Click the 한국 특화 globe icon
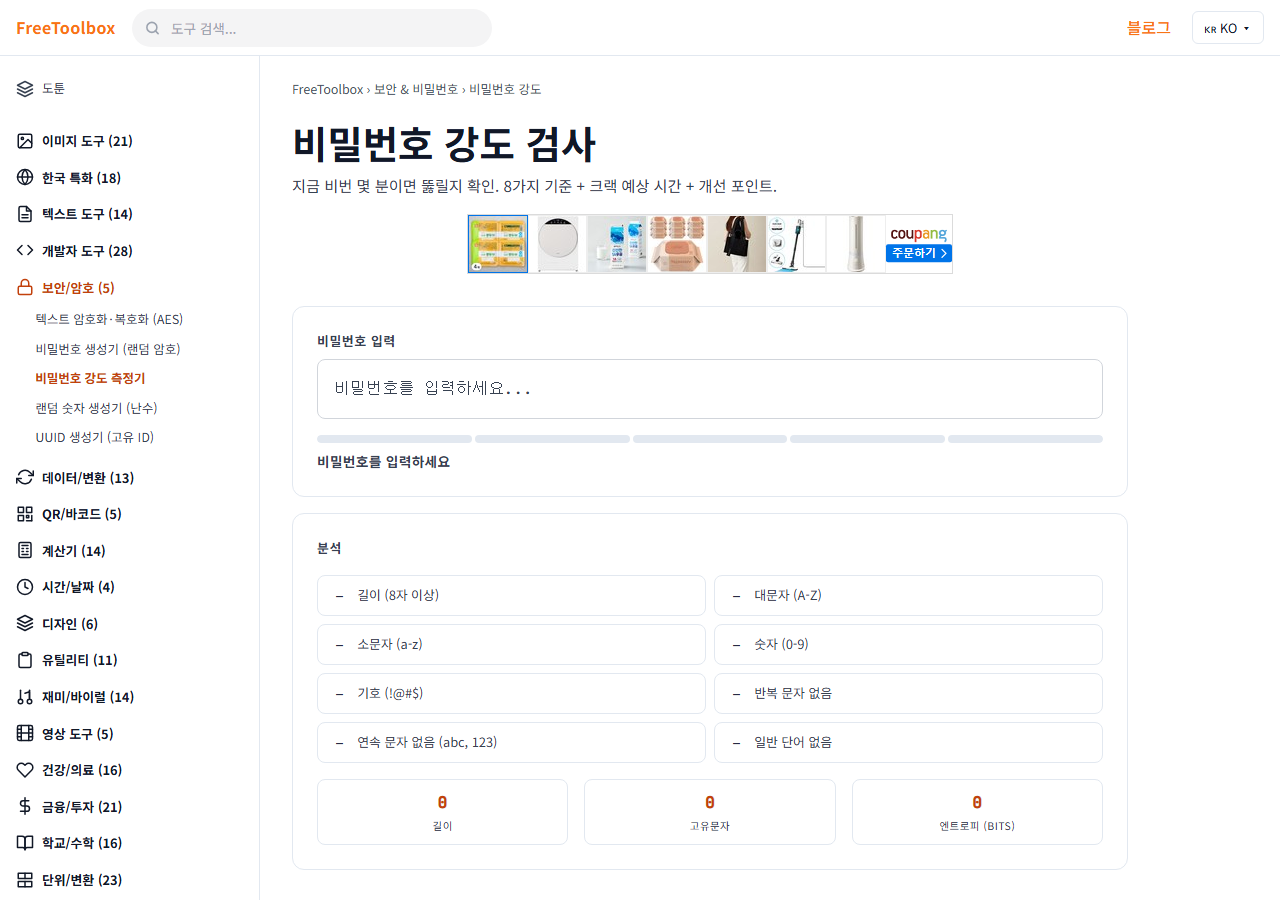Image resolution: width=1280 pixels, height=900 pixels. click(25, 178)
